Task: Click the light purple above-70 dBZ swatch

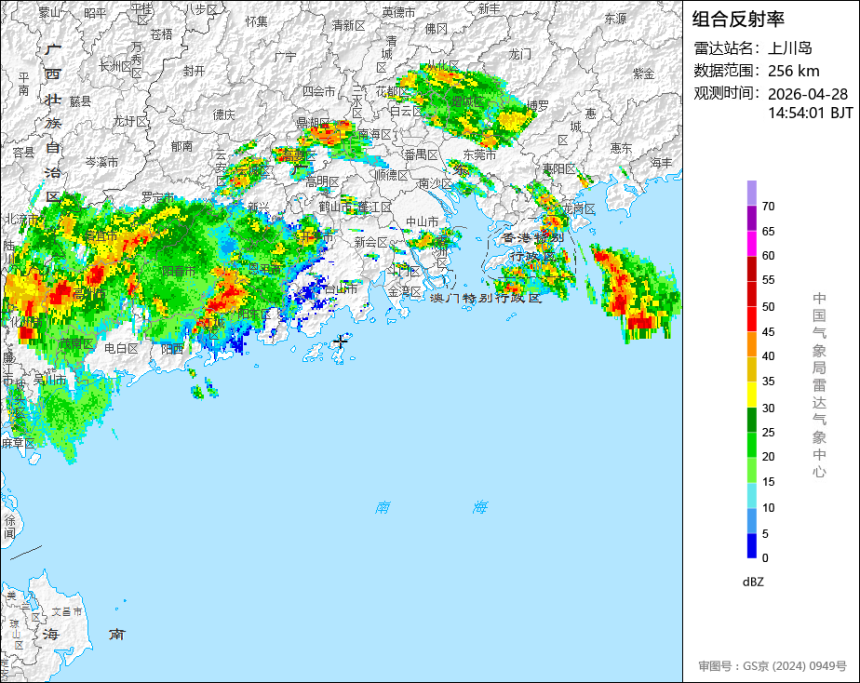Action: pyautogui.click(x=751, y=193)
